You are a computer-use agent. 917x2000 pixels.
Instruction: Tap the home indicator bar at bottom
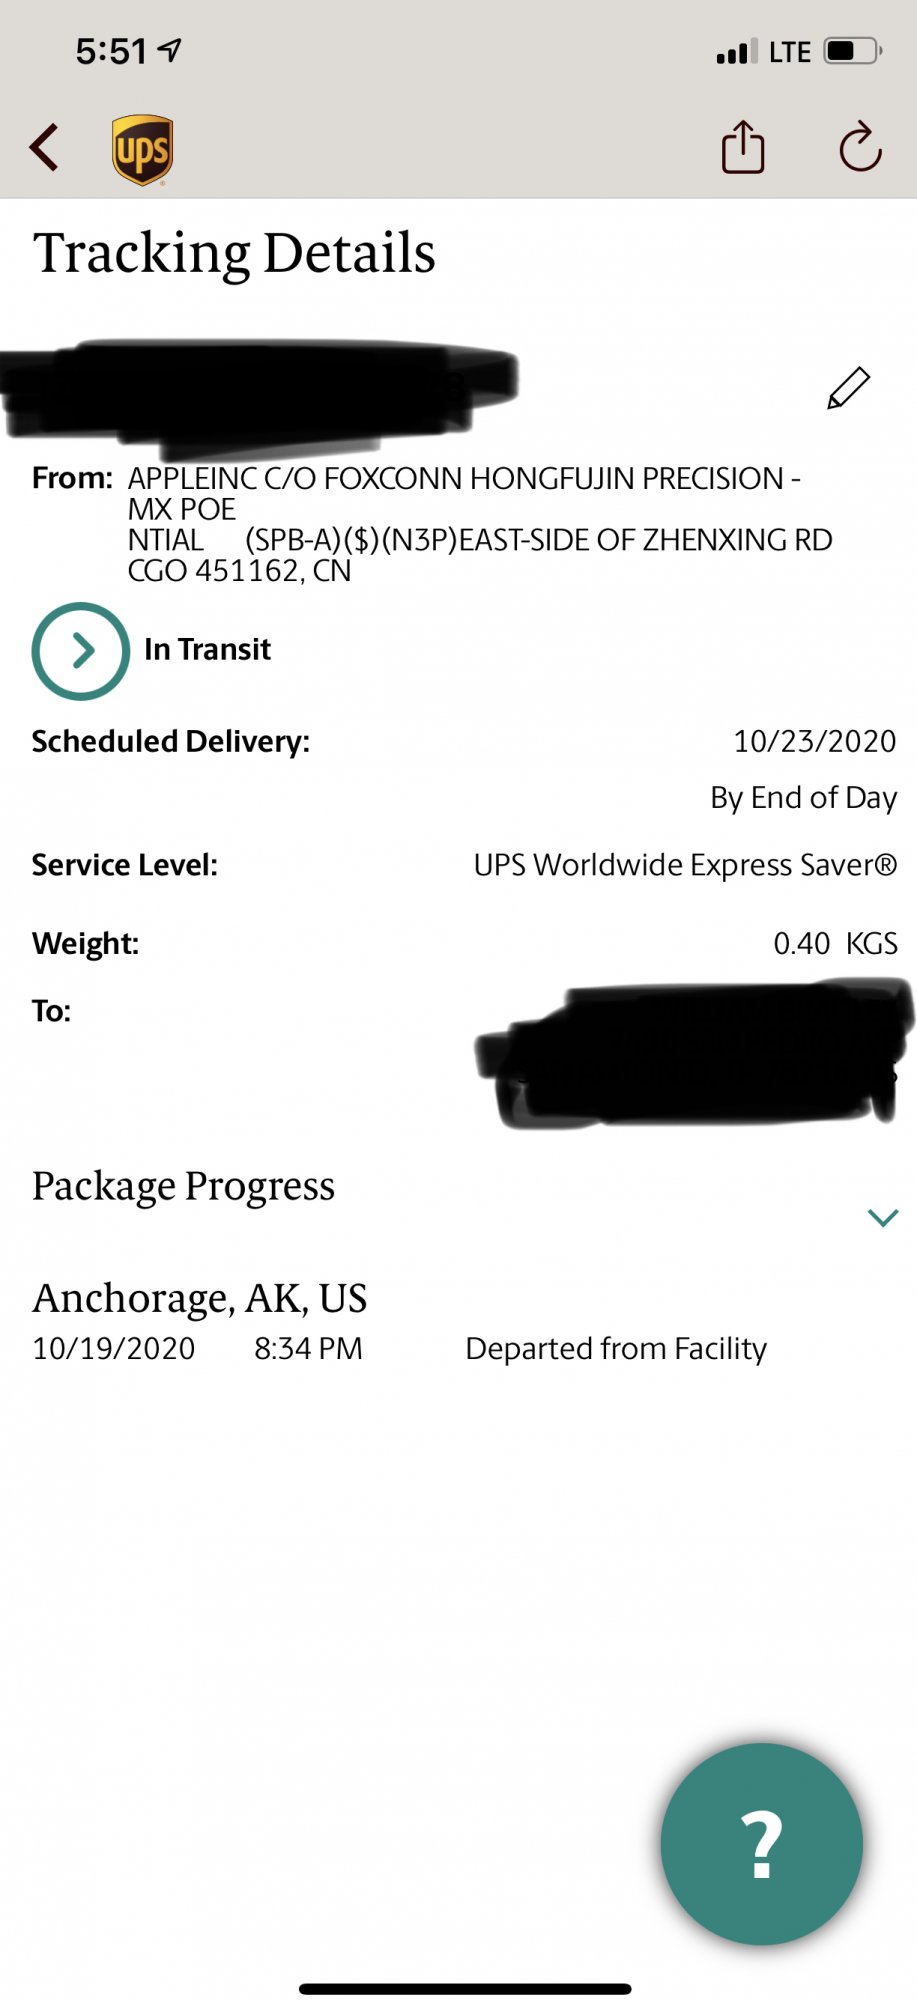[x=465, y=1989]
